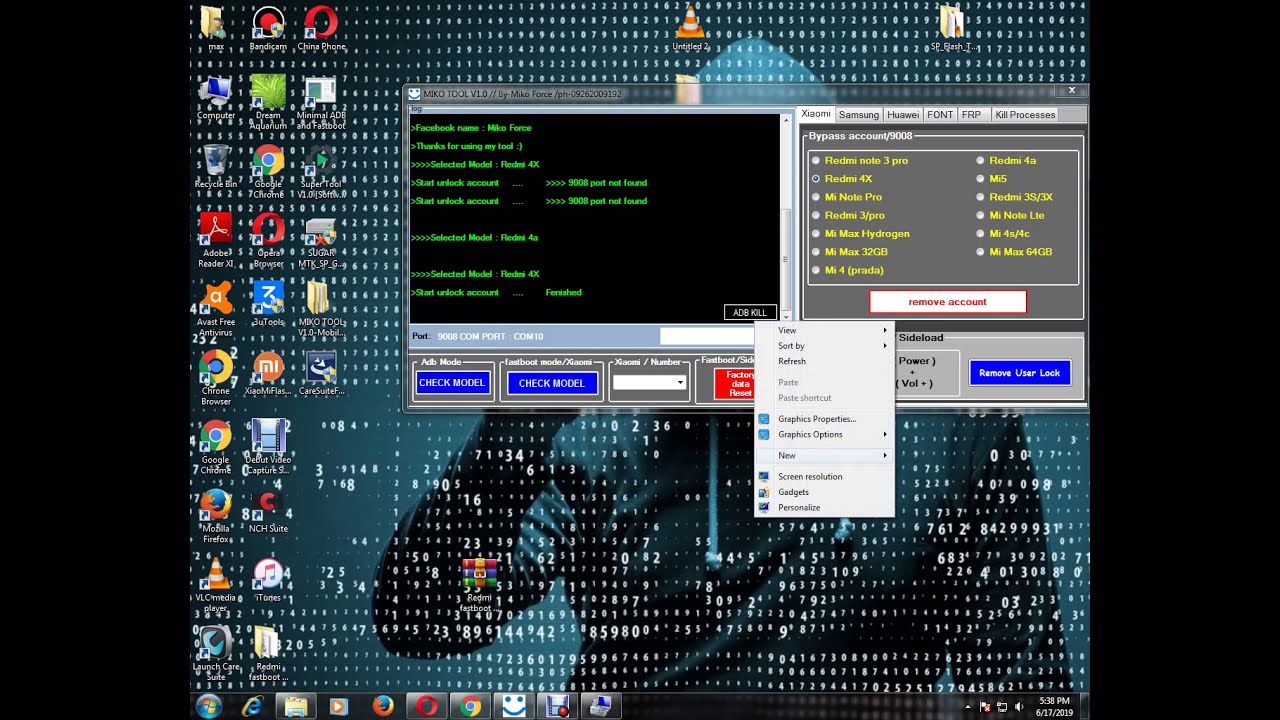Launch Opera Browser desktop shortcut
The width and height of the screenshot is (1280, 720).
click(x=268, y=240)
